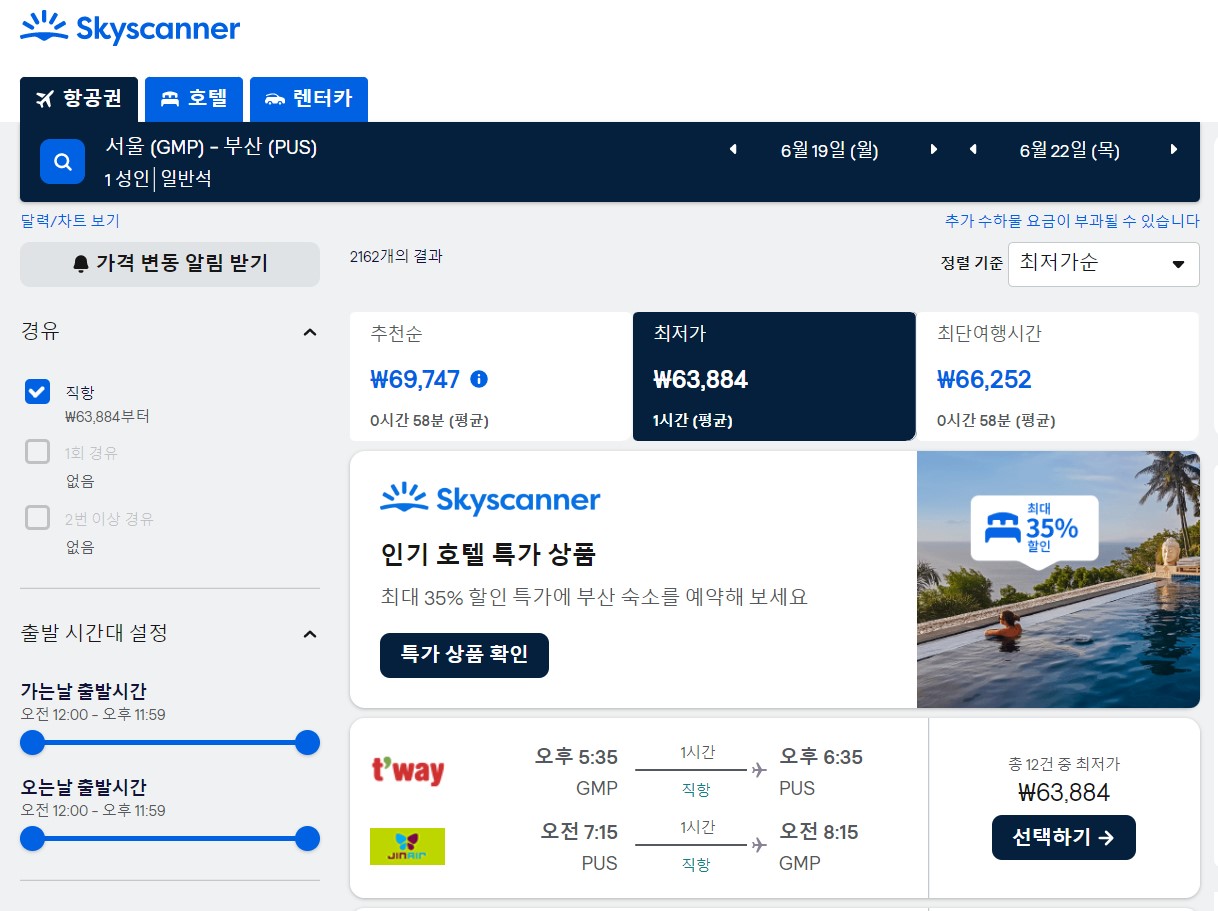Image resolution: width=1218 pixels, height=911 pixels.
Task: Enable the 1회 경유 checkbox
Action: [37, 451]
